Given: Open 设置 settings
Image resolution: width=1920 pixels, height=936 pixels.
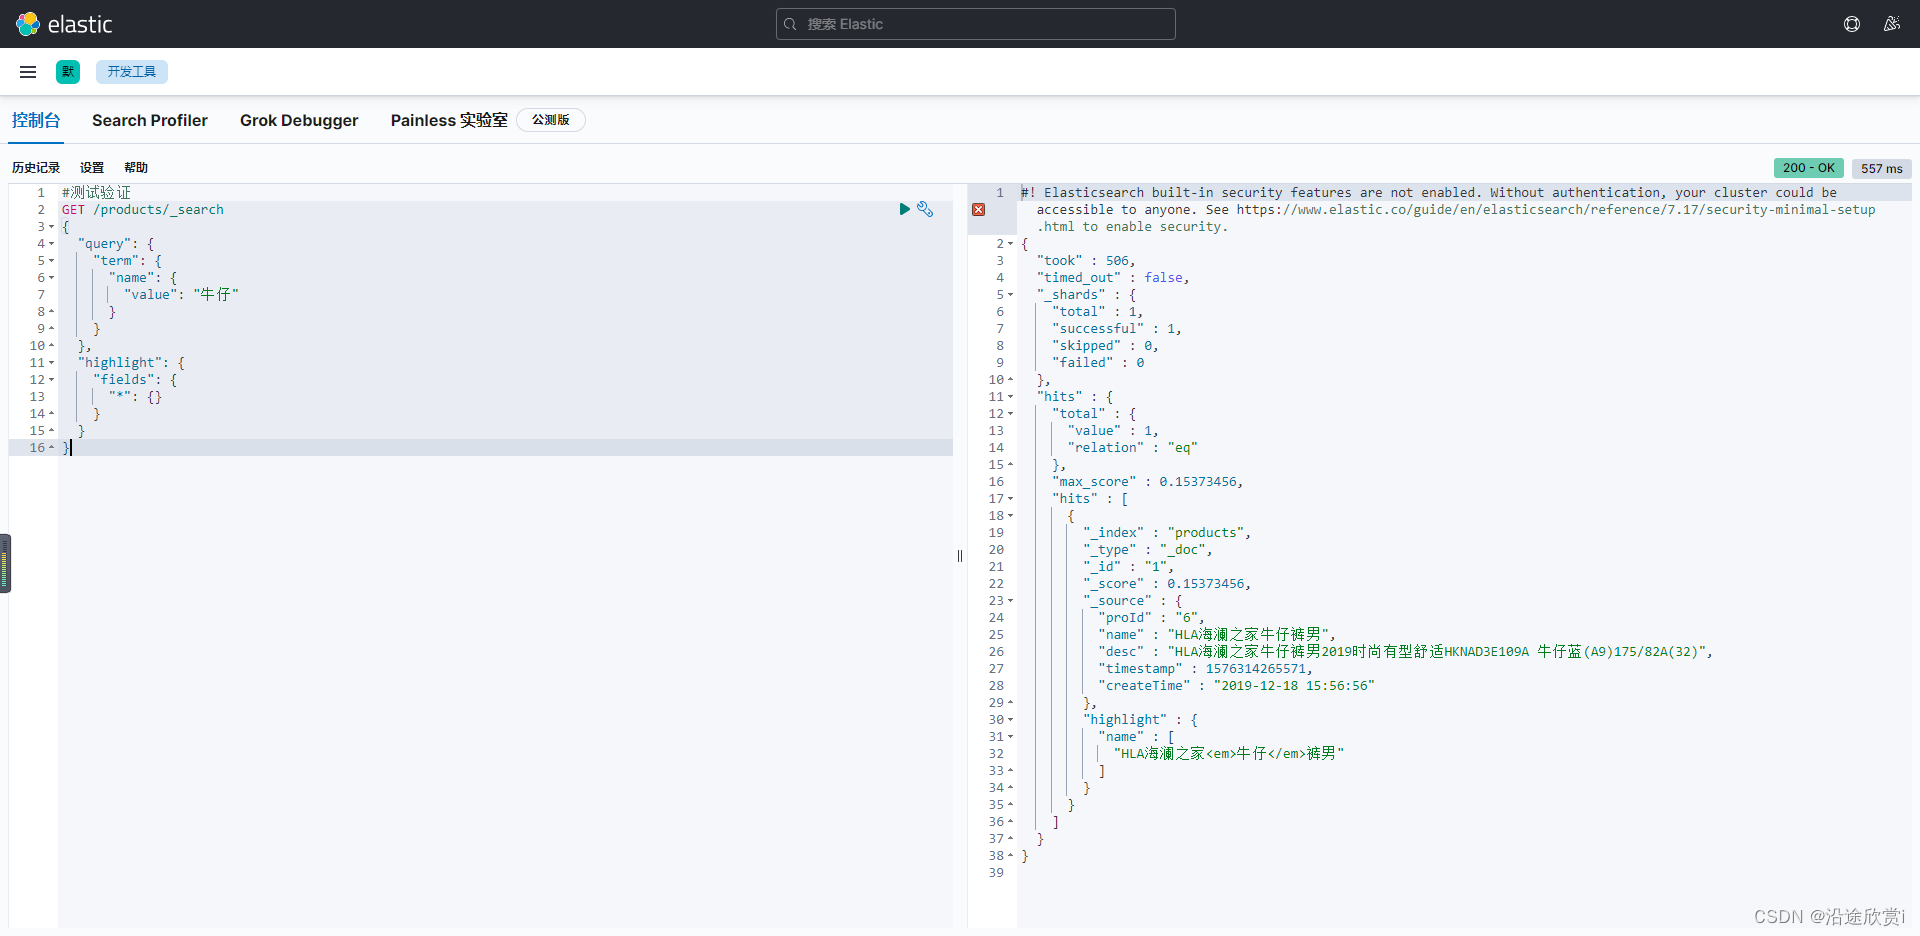Looking at the screenshot, I should 92,168.
